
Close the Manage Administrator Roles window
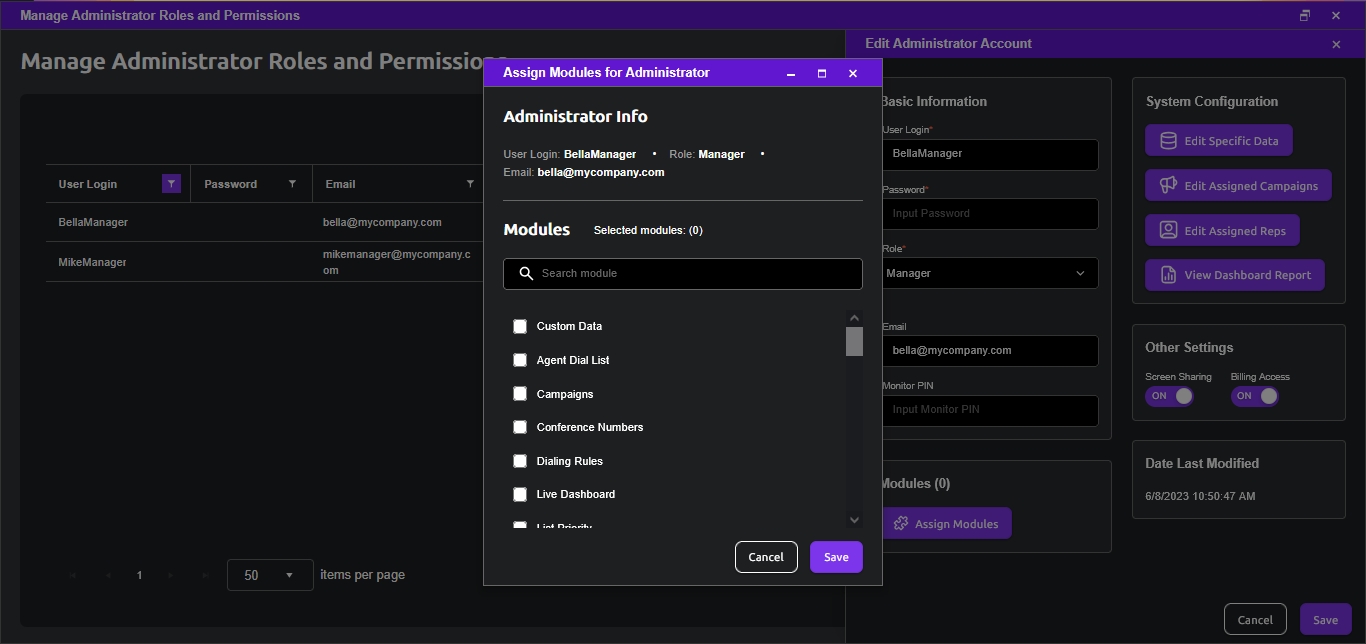1336,16
